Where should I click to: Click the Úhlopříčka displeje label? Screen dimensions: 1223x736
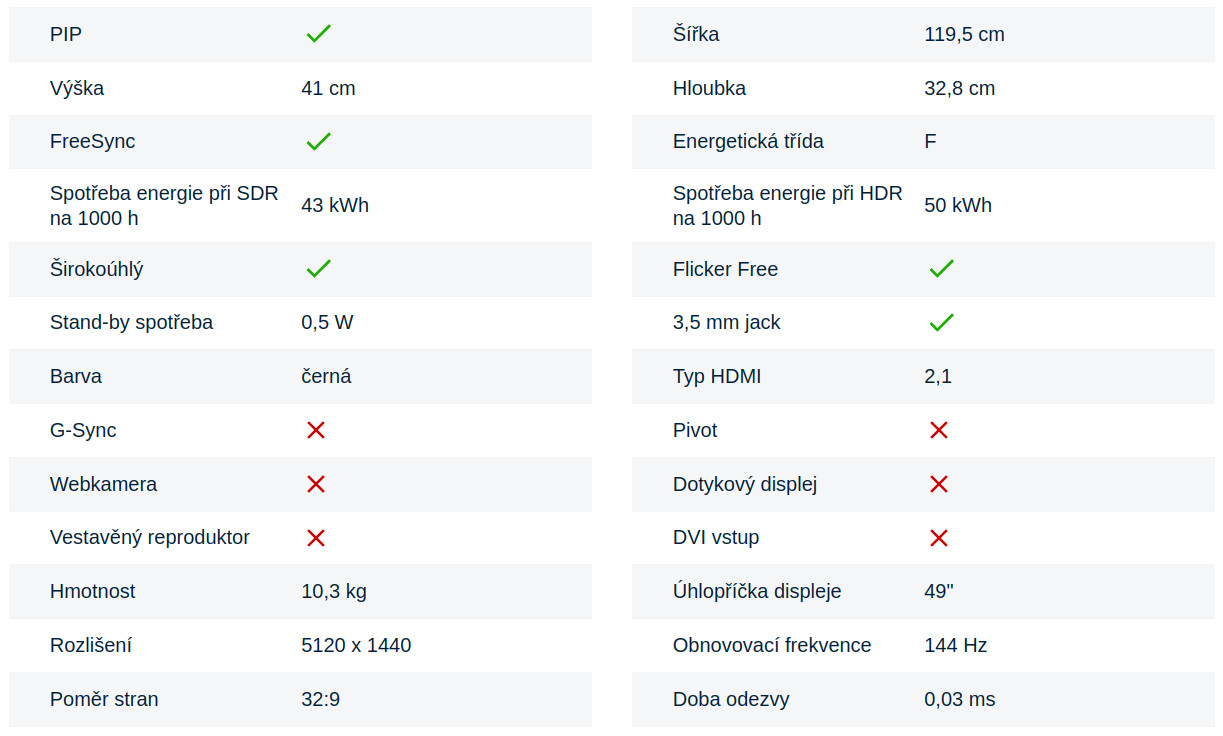[757, 591]
